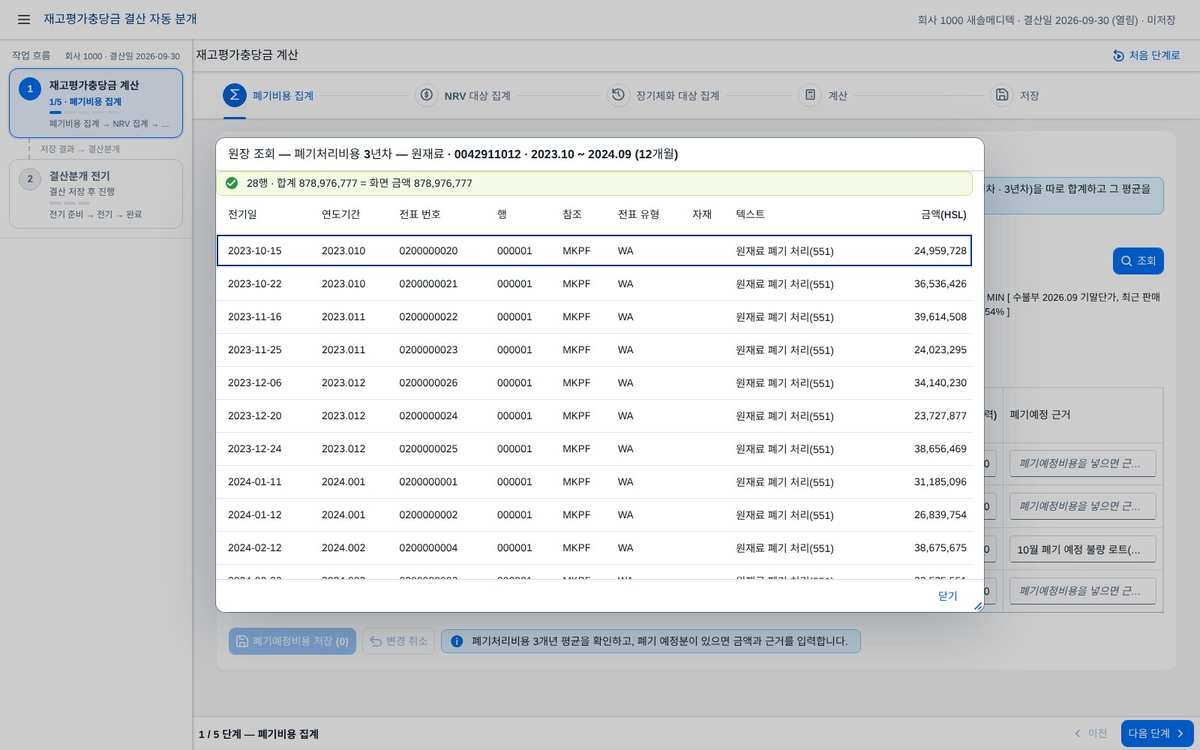
Task: Click amount 38,675,675
Action: [x=940, y=548]
